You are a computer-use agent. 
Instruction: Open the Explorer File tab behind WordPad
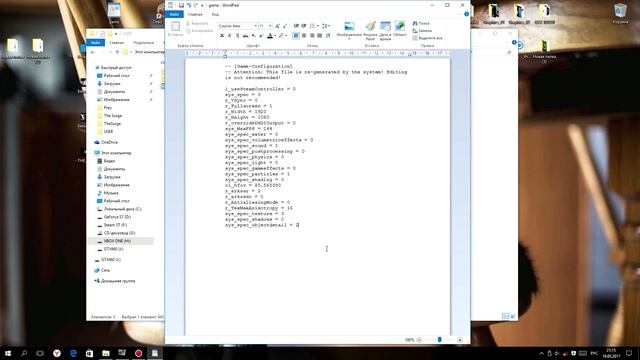coord(96,42)
